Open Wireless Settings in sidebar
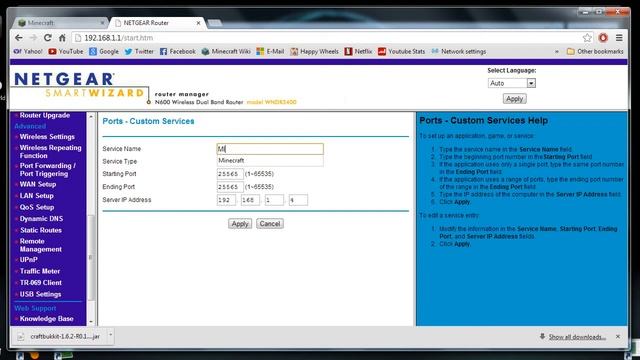This screenshot has height=360, width=640. 47,137
